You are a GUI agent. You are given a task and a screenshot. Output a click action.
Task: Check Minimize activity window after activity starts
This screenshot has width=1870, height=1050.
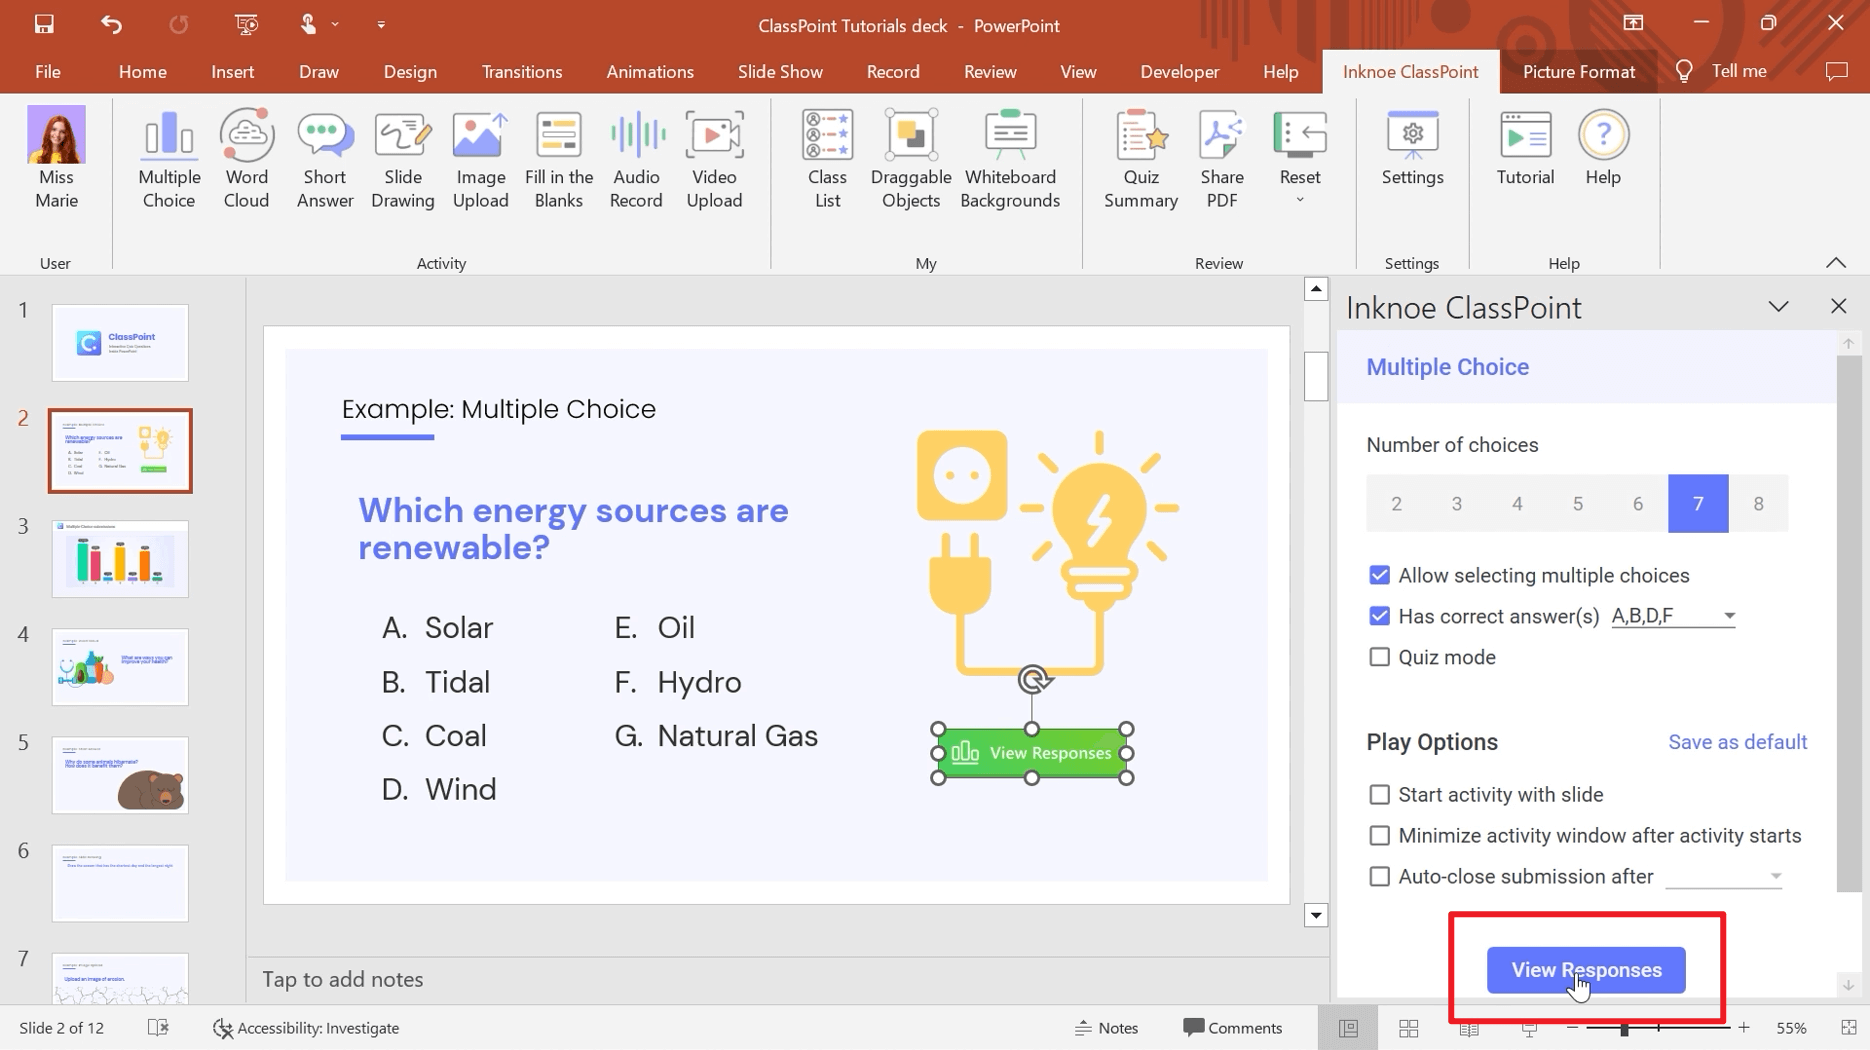[1379, 836]
